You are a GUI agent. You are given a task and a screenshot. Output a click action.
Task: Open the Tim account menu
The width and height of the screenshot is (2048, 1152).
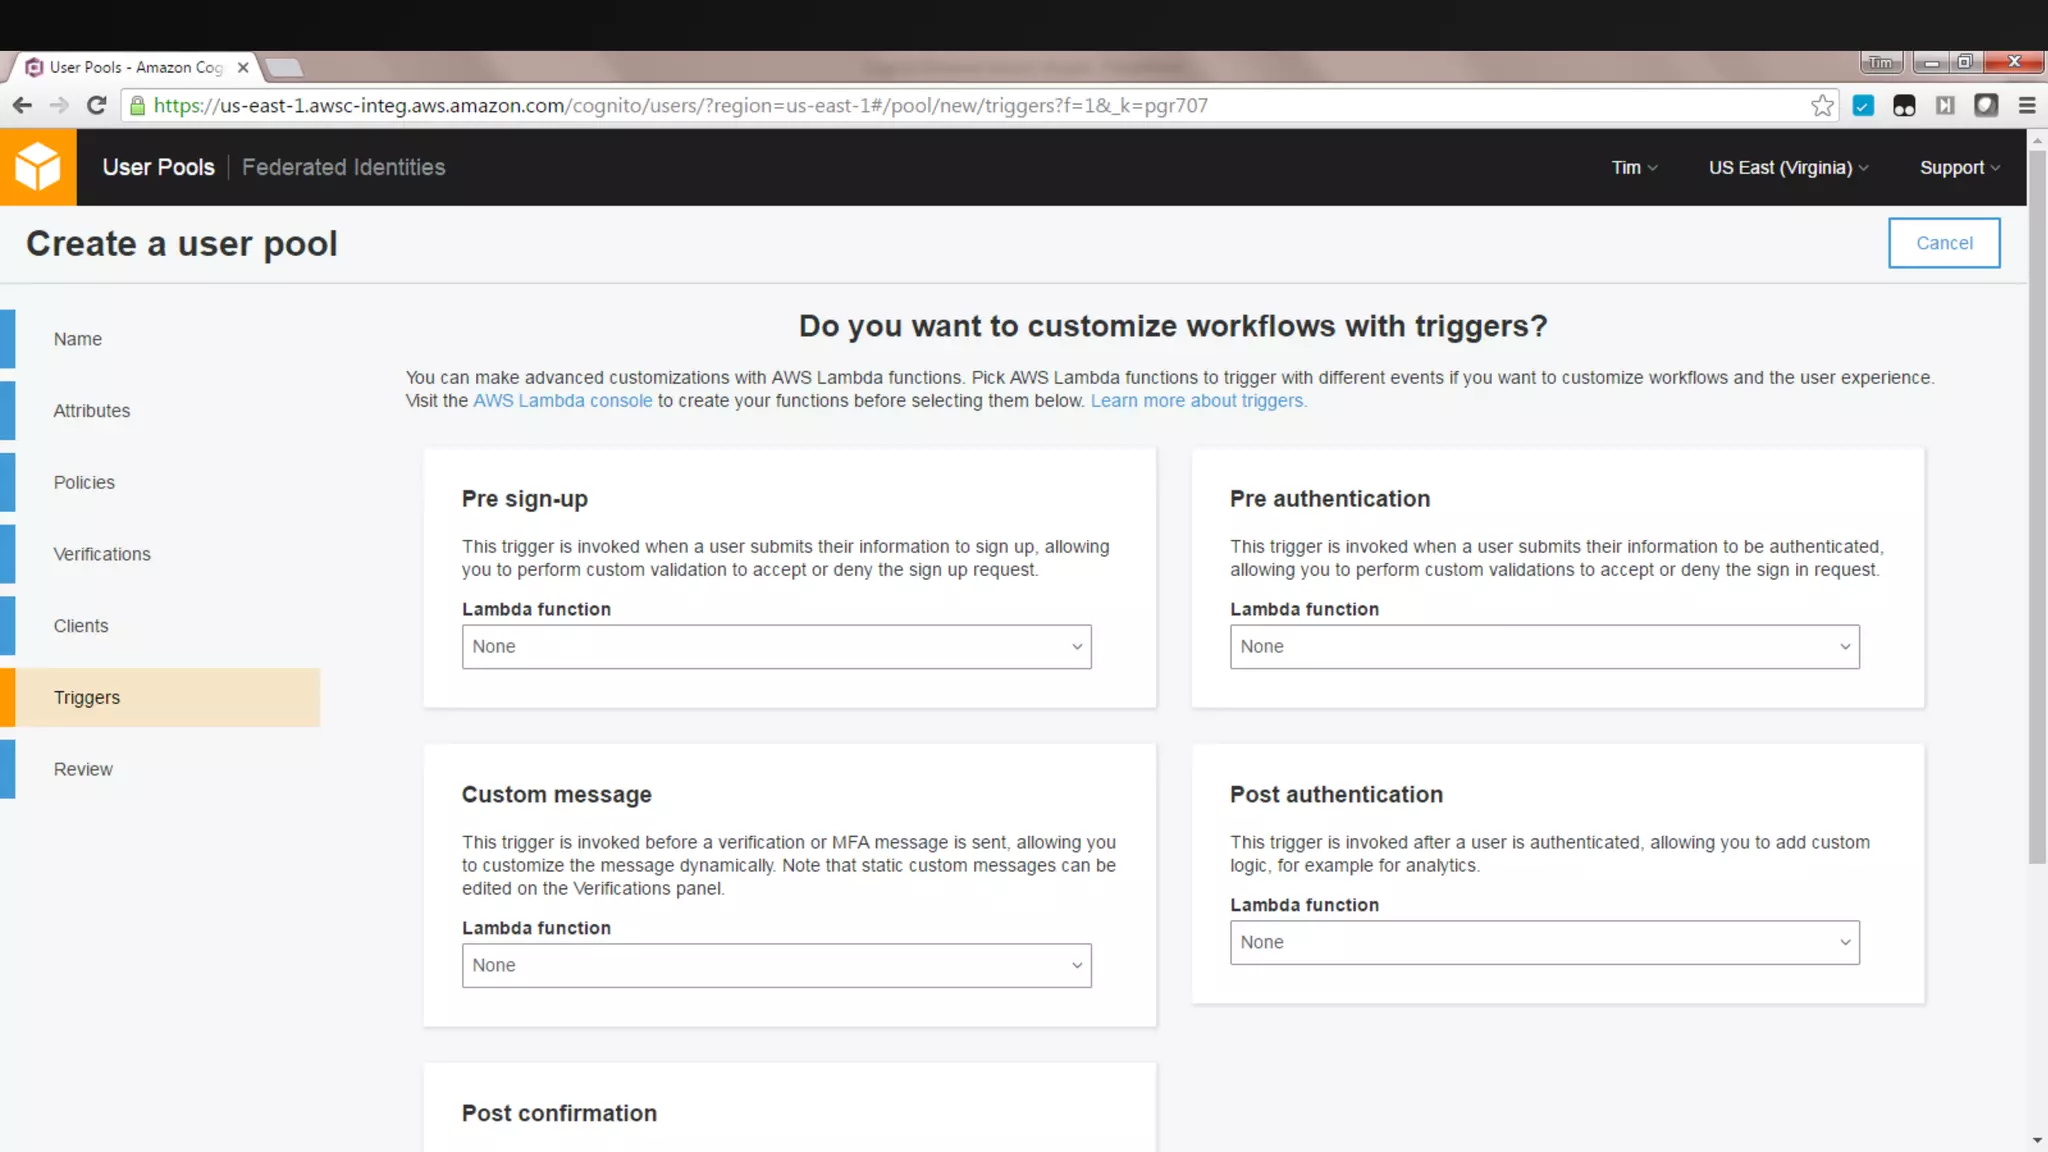pos(1634,168)
